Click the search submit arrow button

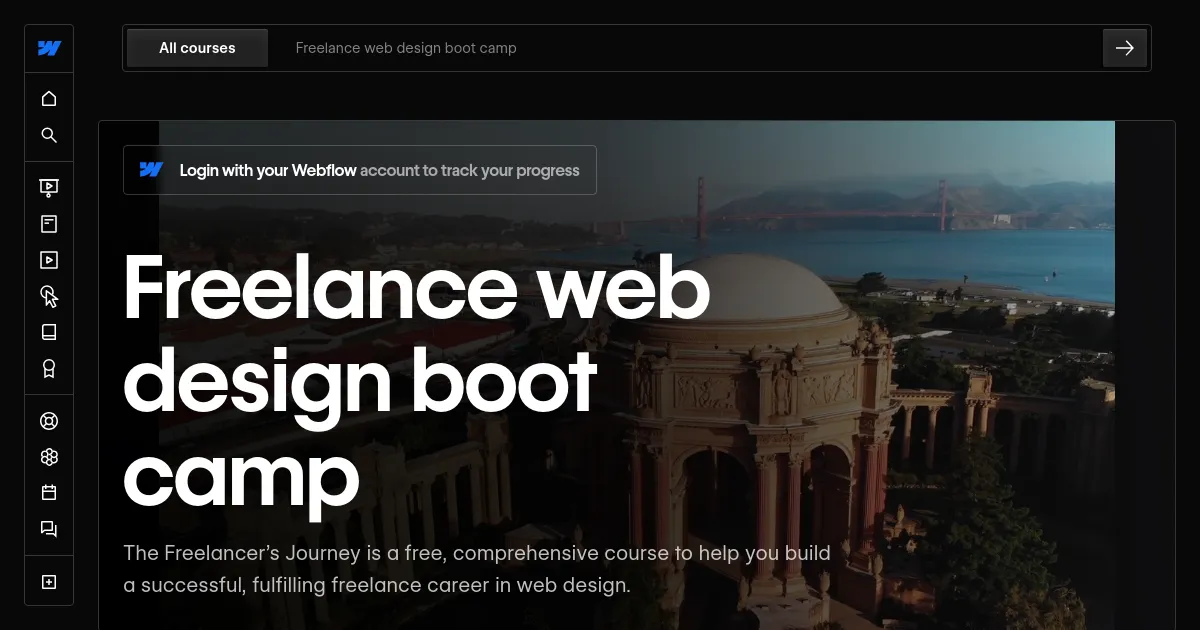(x=1125, y=47)
